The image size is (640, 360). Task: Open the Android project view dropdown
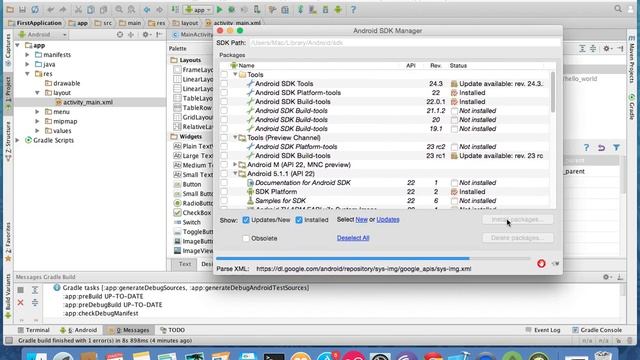pos(43,35)
